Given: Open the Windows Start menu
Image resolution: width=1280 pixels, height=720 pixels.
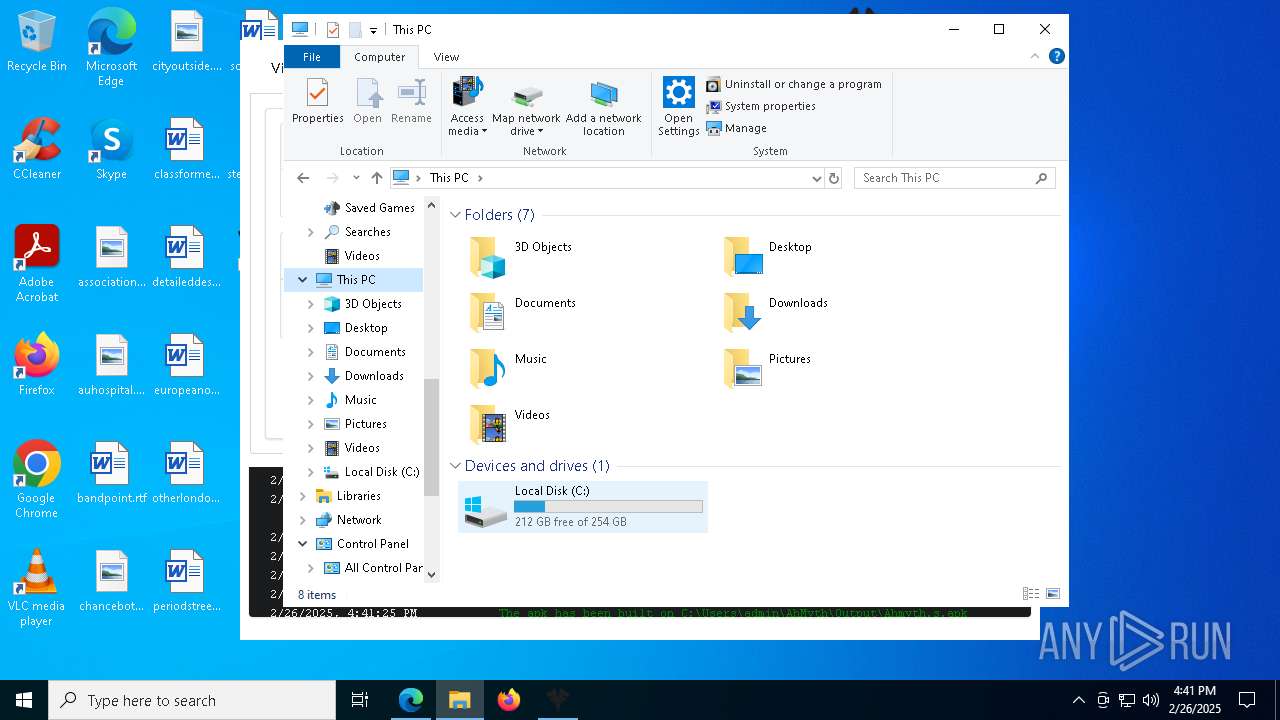Looking at the screenshot, I should [x=24, y=700].
